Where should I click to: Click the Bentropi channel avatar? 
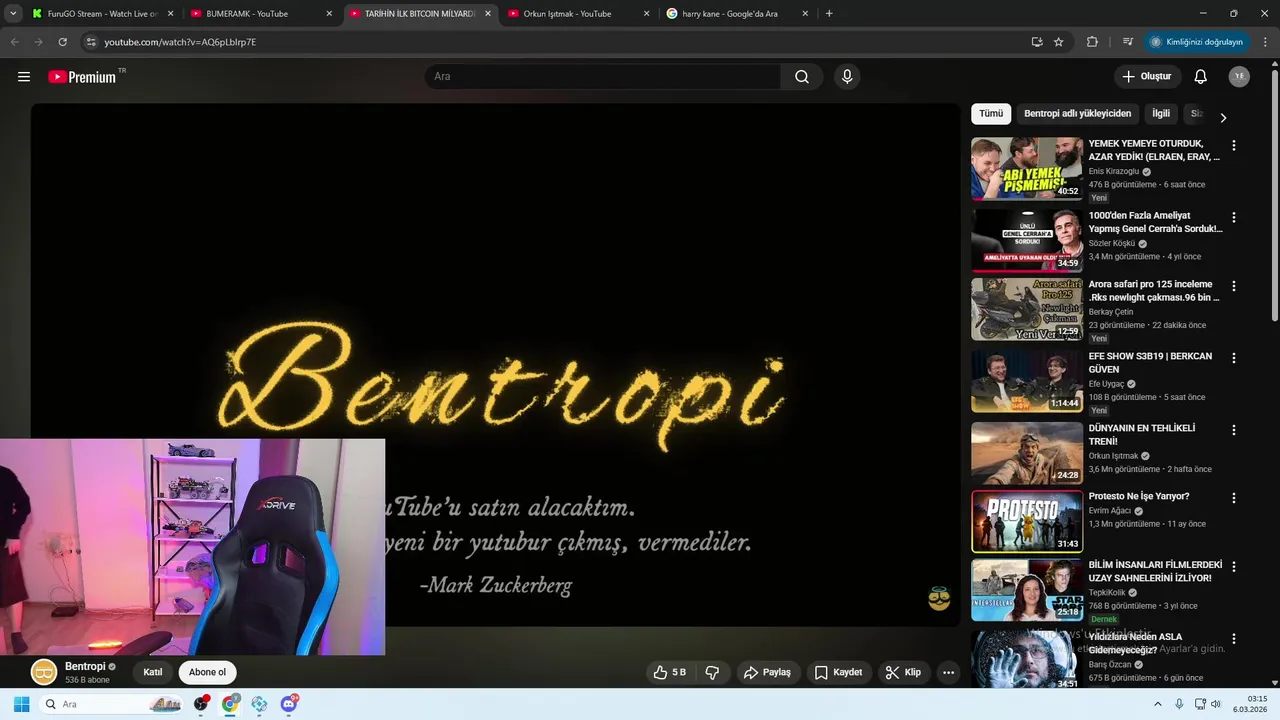pos(44,673)
